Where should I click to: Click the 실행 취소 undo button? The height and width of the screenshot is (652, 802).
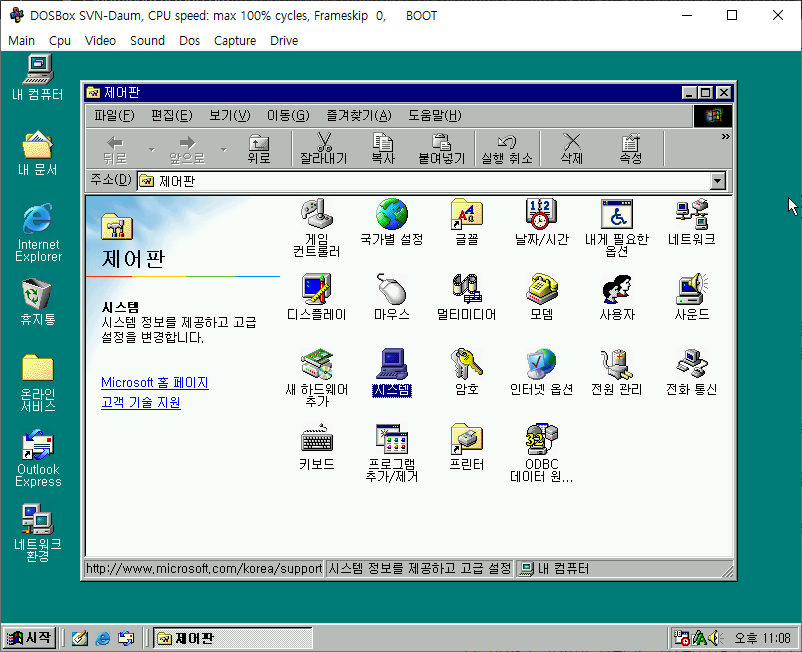[x=507, y=149]
